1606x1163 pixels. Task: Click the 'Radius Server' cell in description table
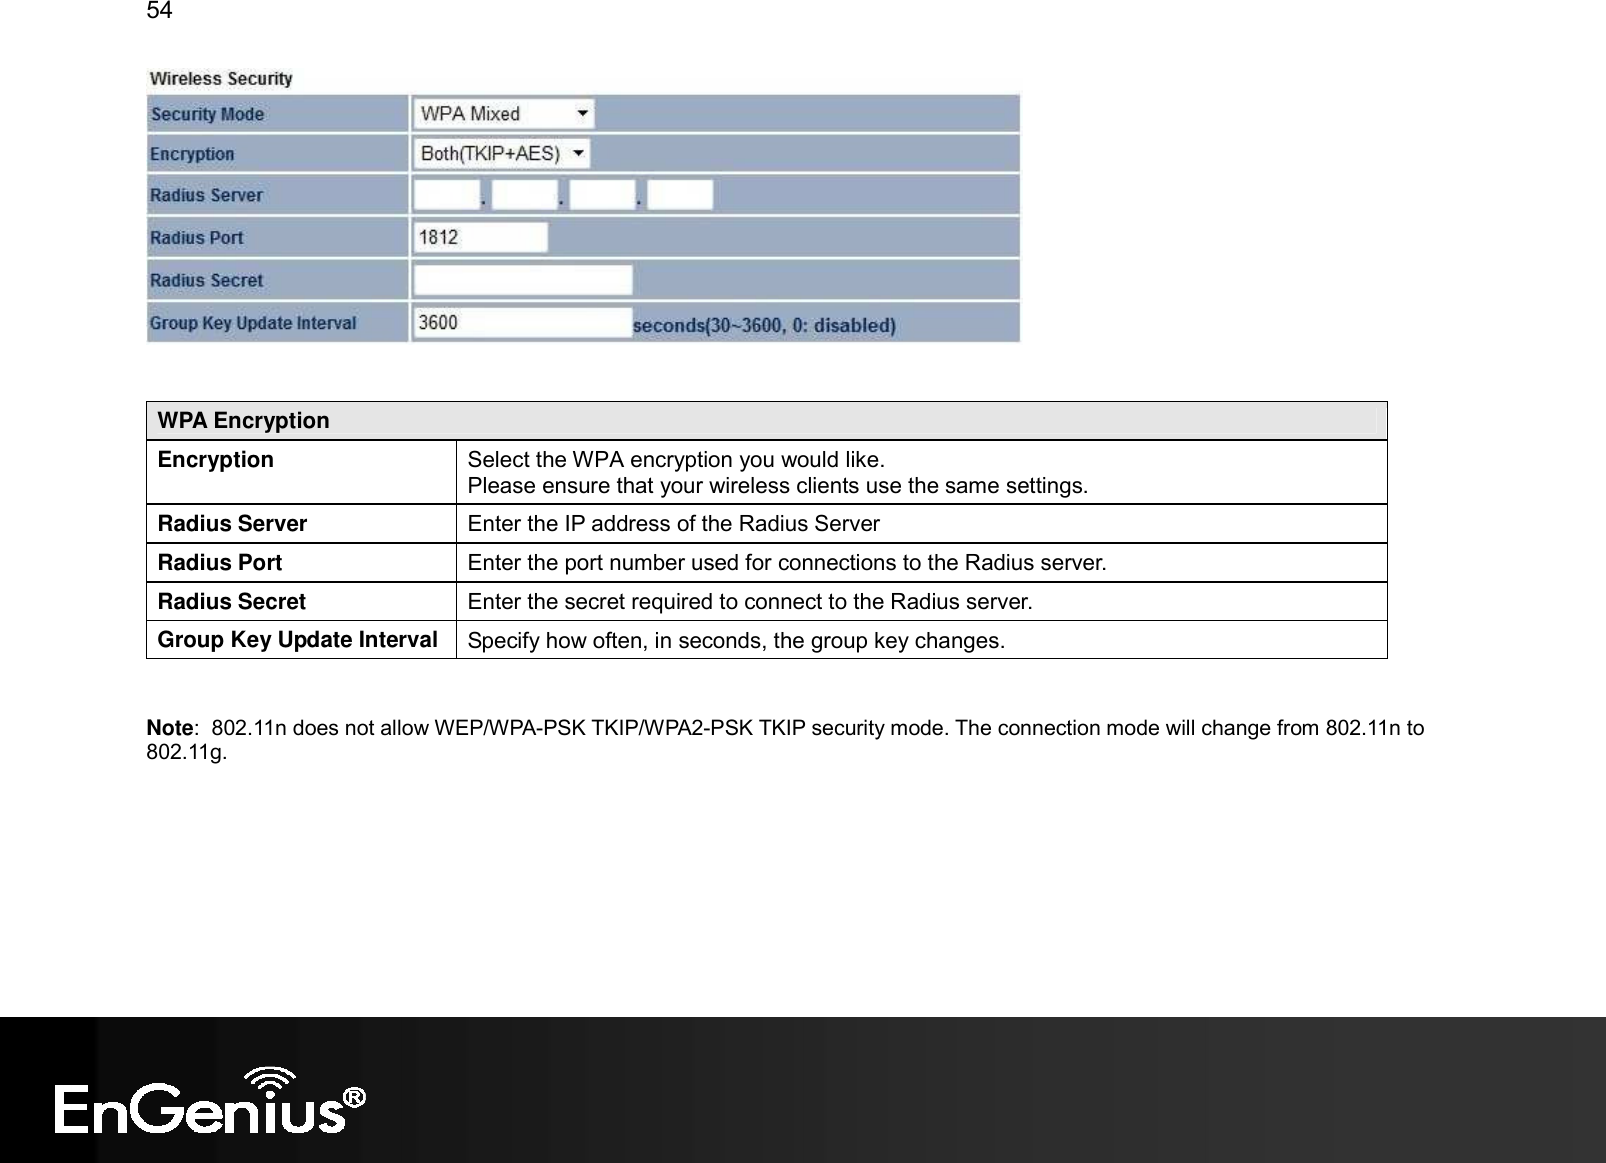click(302, 524)
